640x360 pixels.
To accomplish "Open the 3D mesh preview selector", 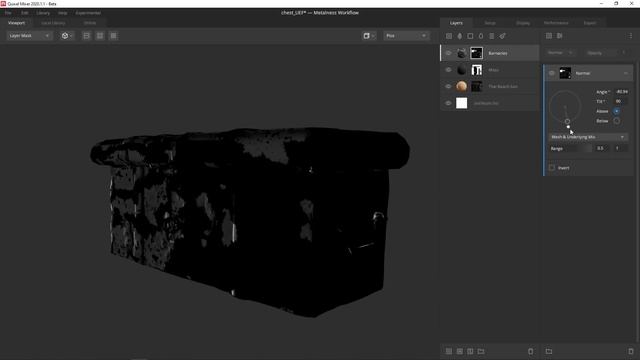I will click(x=67, y=36).
